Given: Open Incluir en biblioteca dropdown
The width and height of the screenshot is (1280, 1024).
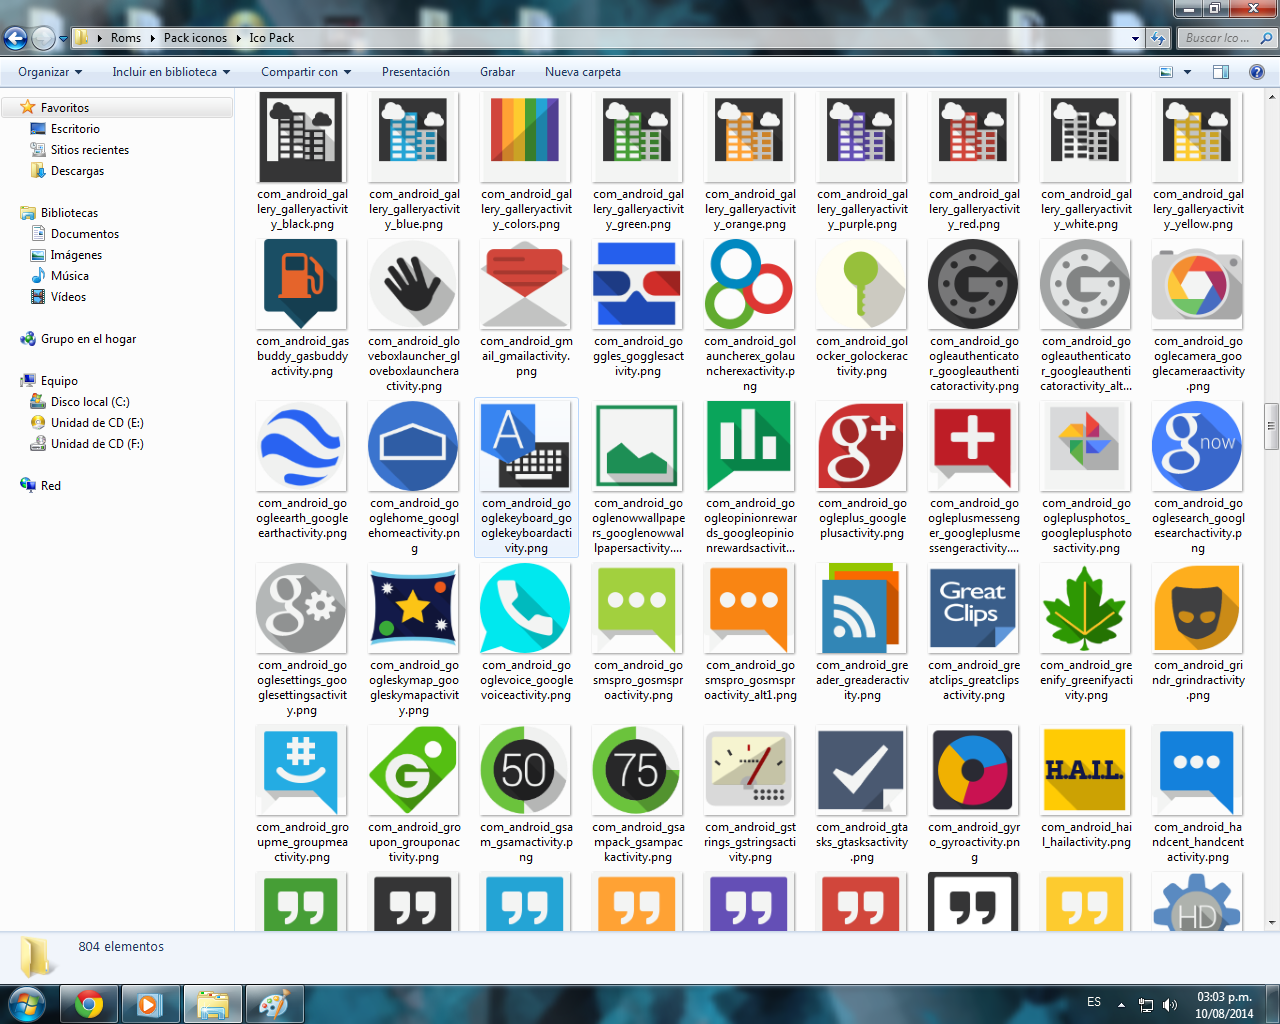Looking at the screenshot, I should [x=171, y=72].
